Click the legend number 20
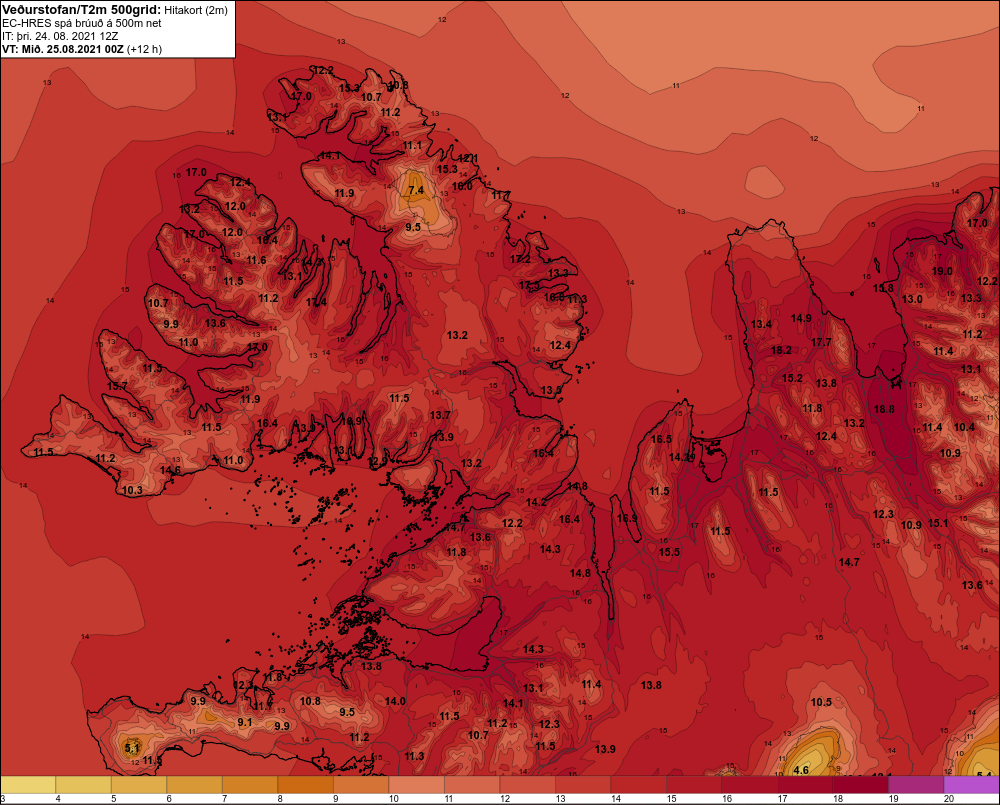The width and height of the screenshot is (1000, 805). [949, 799]
